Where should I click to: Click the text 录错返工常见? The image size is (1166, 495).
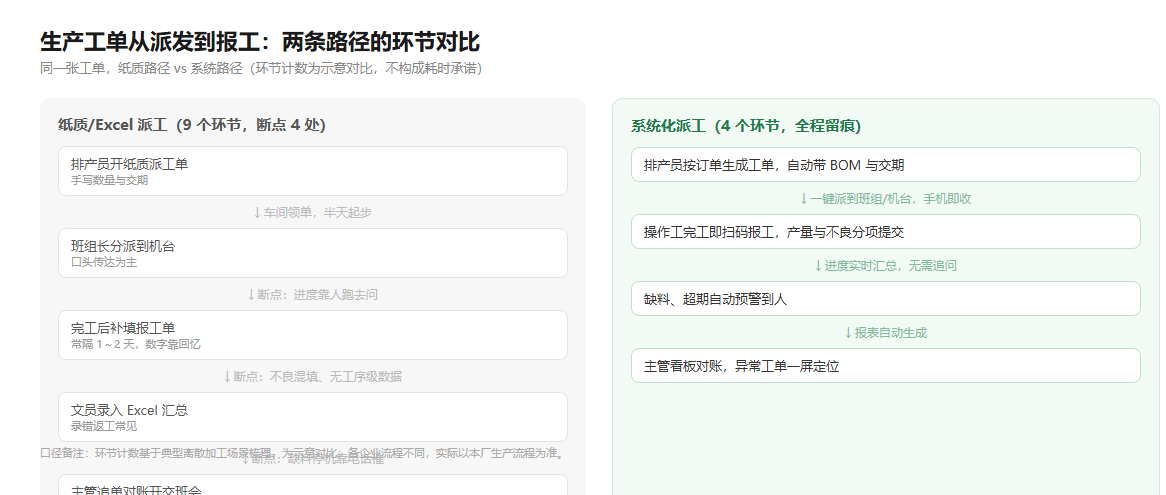pyautogui.click(x=104, y=427)
